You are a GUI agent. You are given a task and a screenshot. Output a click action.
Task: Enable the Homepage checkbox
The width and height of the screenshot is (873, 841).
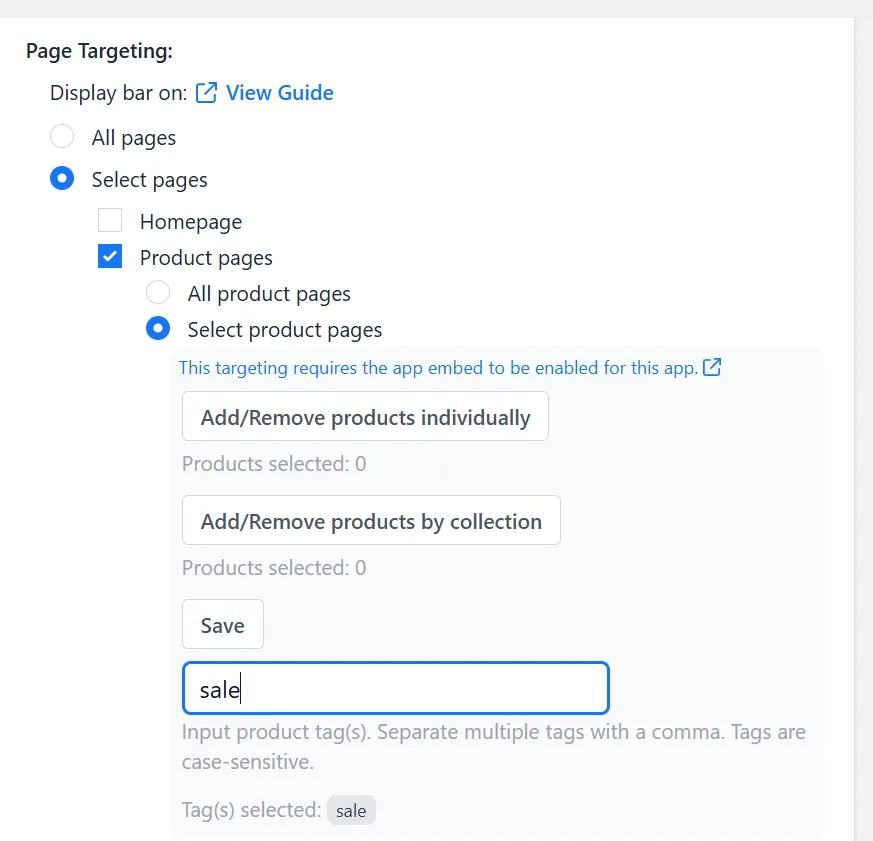point(110,220)
